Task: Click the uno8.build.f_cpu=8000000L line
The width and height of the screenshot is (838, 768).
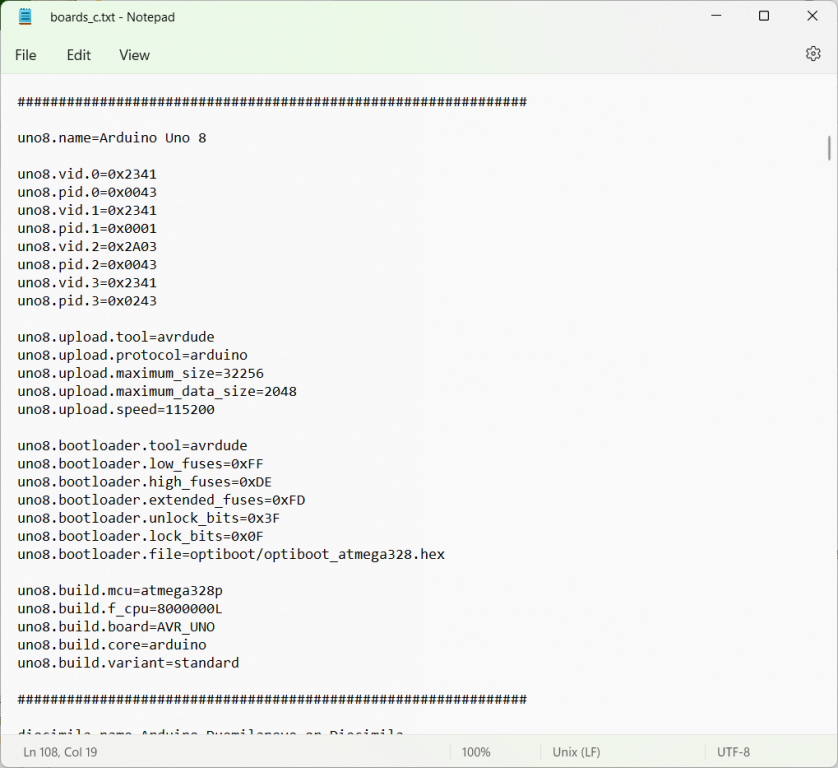Action: click(120, 608)
